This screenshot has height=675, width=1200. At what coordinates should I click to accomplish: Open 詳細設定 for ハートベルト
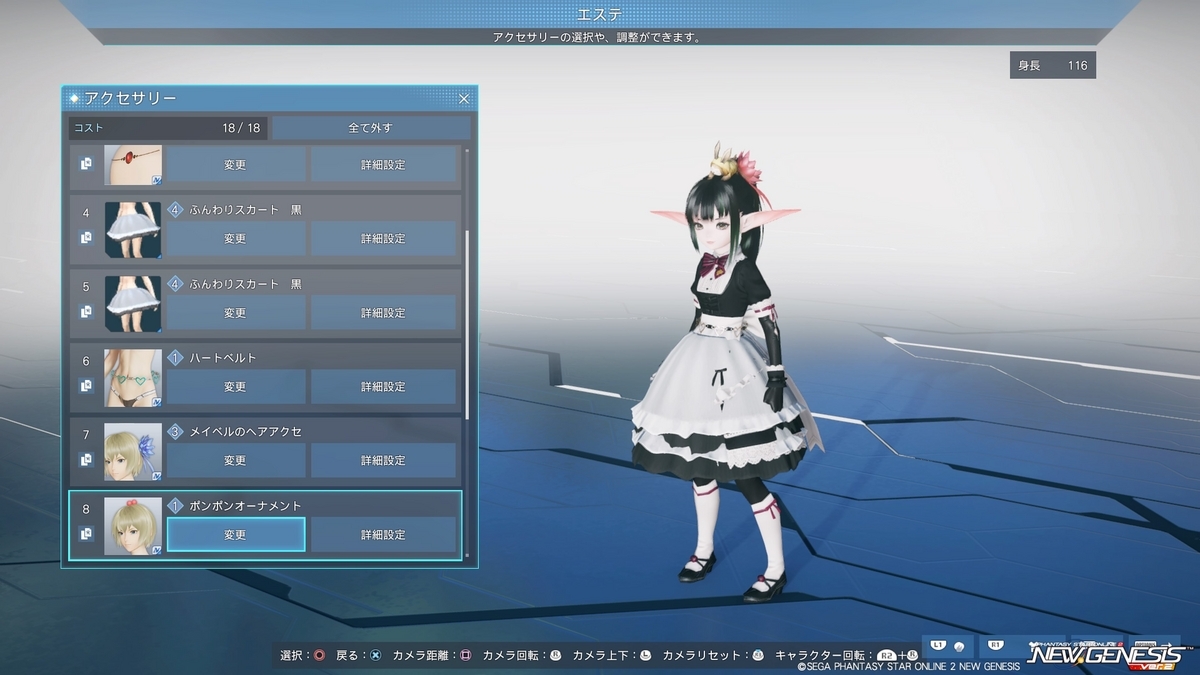(383, 387)
